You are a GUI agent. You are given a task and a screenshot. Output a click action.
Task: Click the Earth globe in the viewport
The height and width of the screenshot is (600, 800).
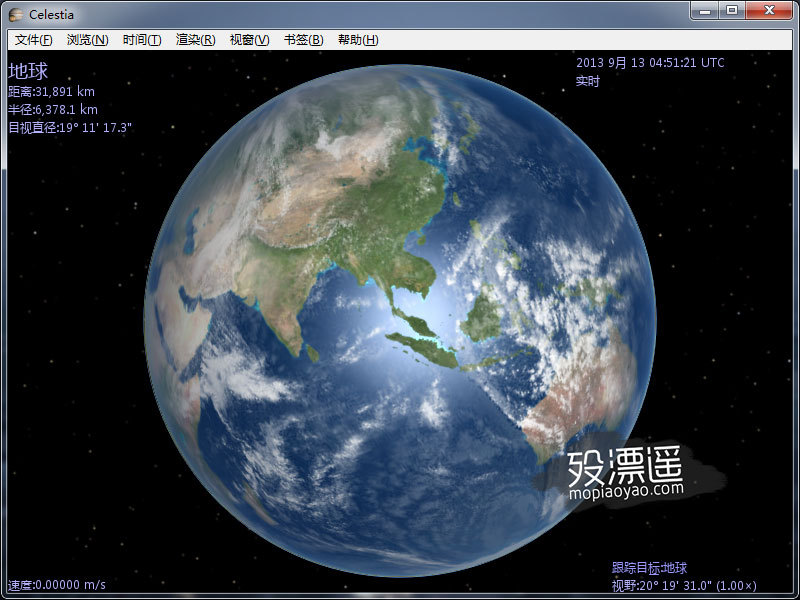400,320
